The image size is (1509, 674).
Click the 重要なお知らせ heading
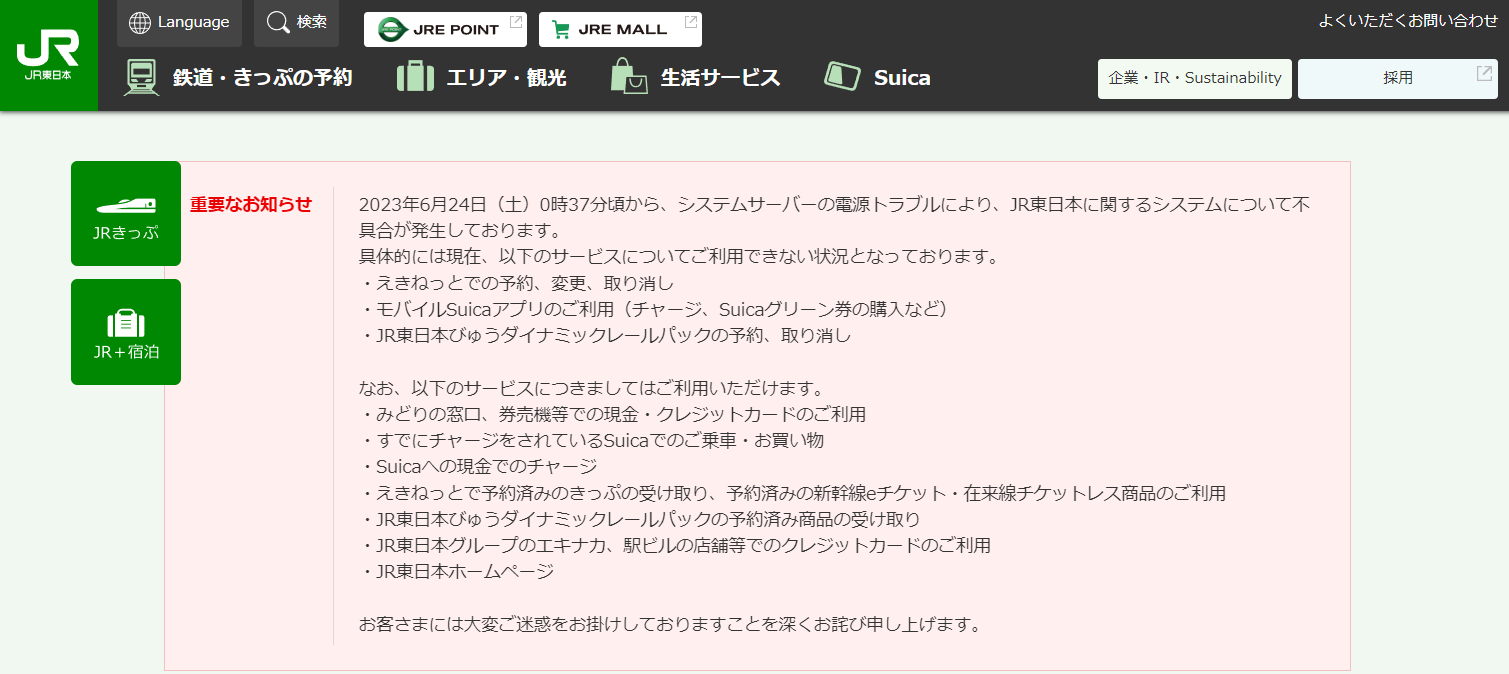[x=251, y=204]
